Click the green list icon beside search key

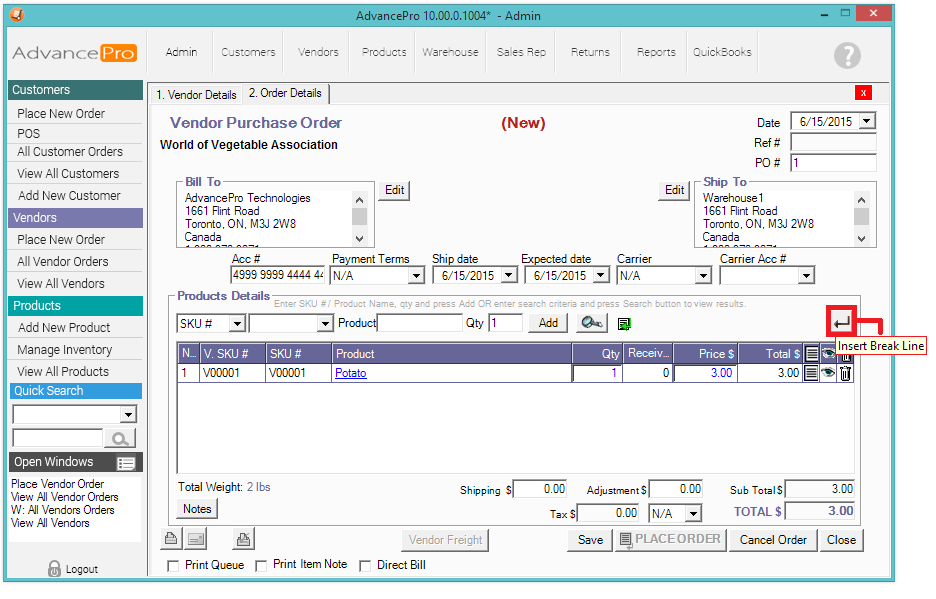624,324
